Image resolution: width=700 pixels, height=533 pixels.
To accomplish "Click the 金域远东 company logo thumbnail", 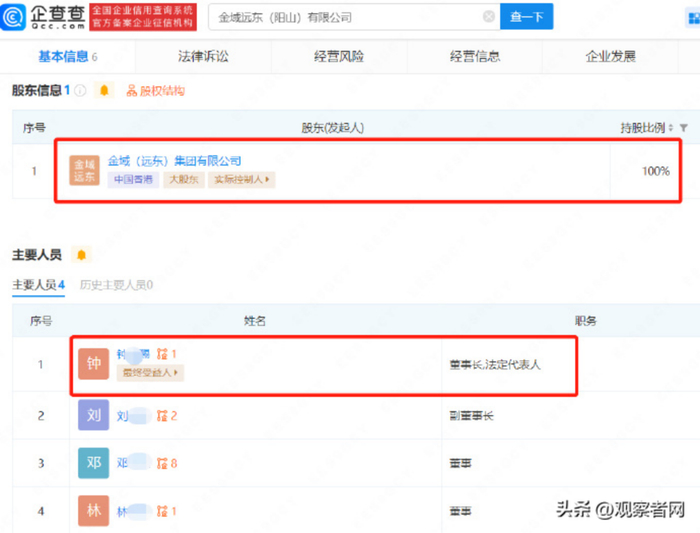I will click(84, 170).
